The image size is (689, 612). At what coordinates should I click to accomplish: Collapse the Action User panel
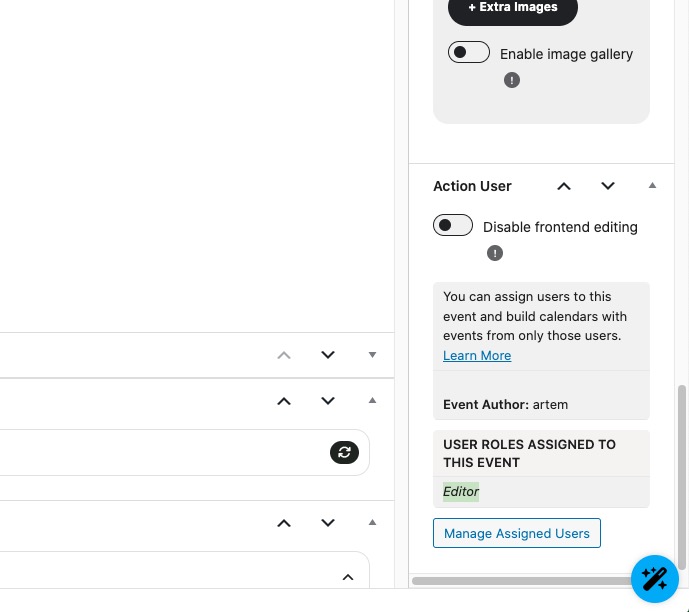point(652,186)
